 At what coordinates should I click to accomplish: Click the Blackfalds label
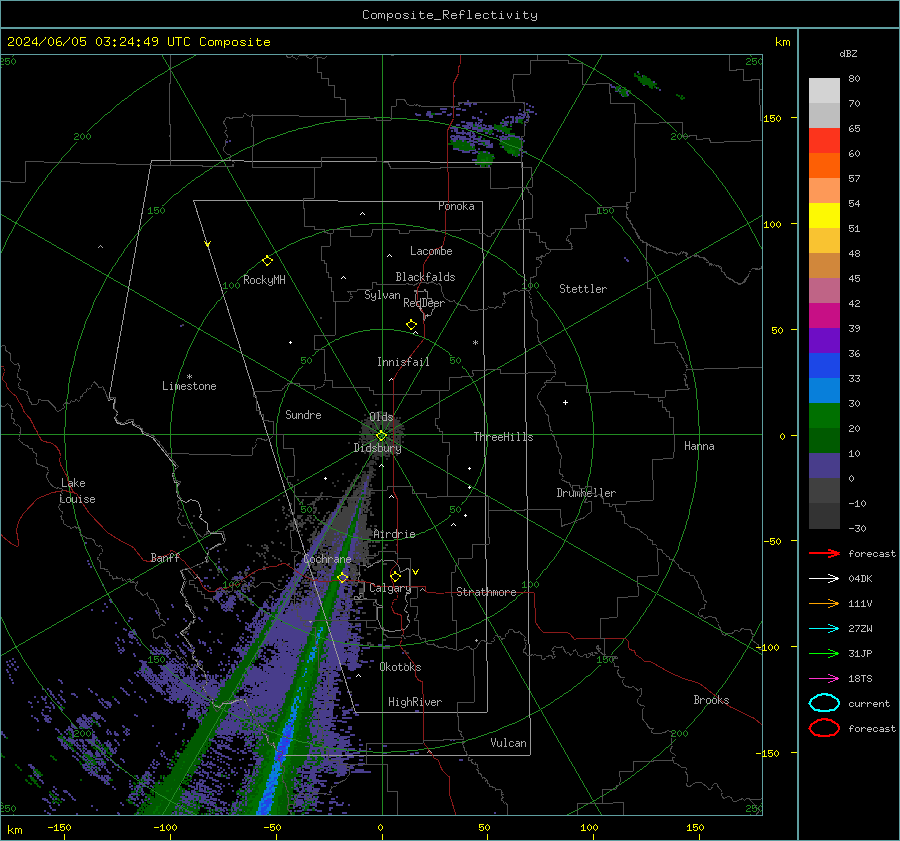pos(425,277)
